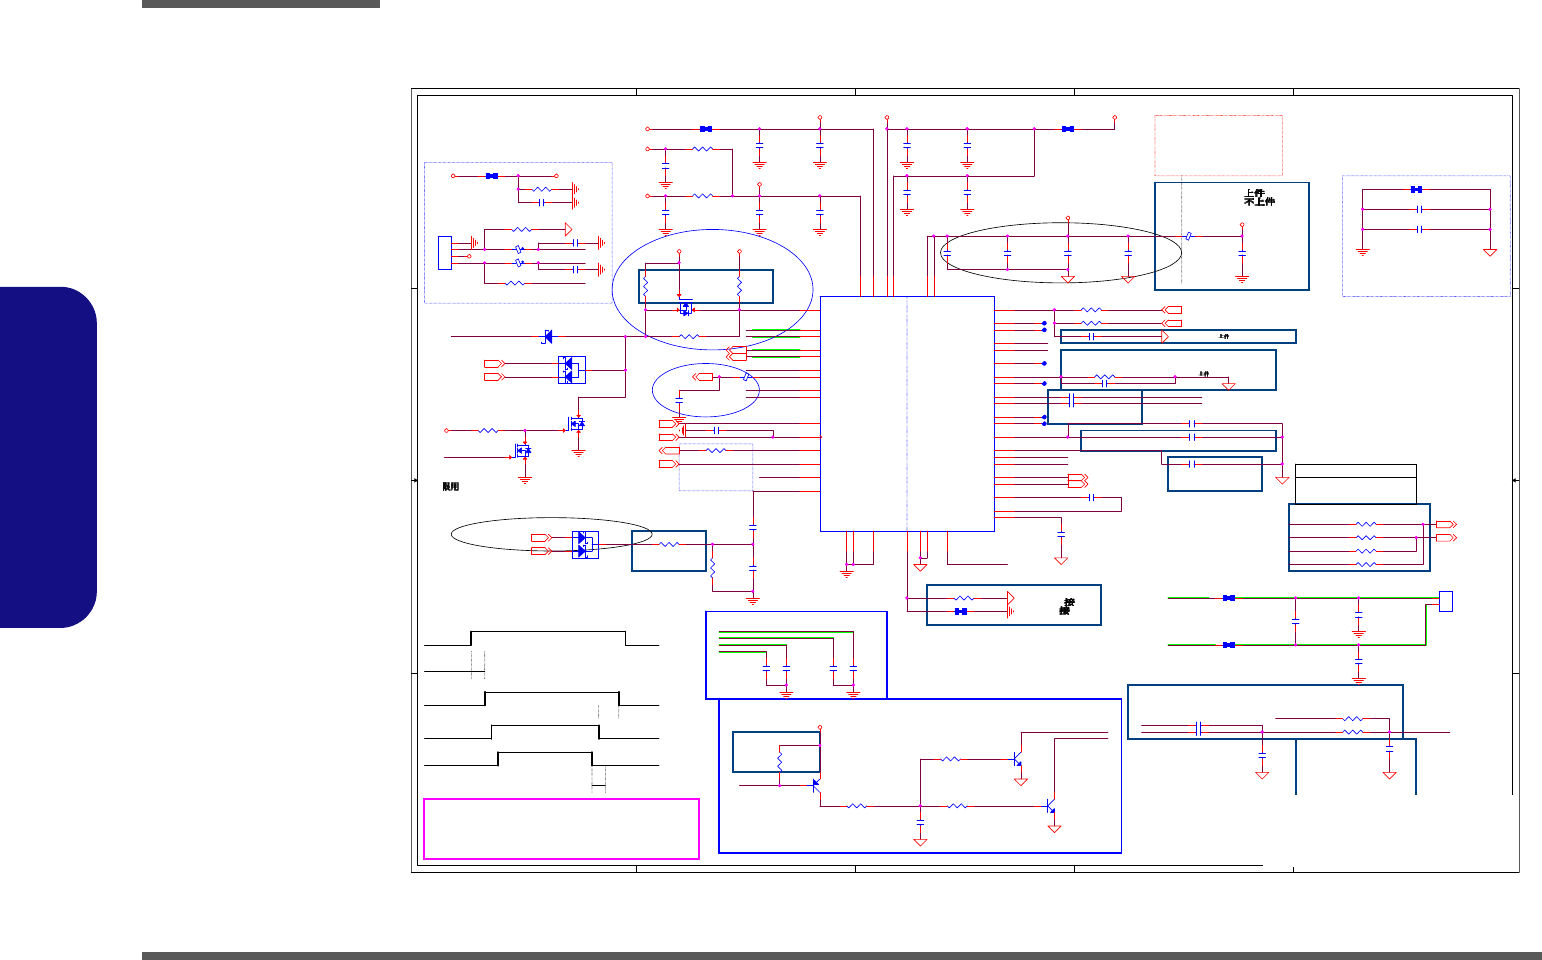
Task: Click the "上件 不上件" annotation text
Action: click(x=1259, y=197)
